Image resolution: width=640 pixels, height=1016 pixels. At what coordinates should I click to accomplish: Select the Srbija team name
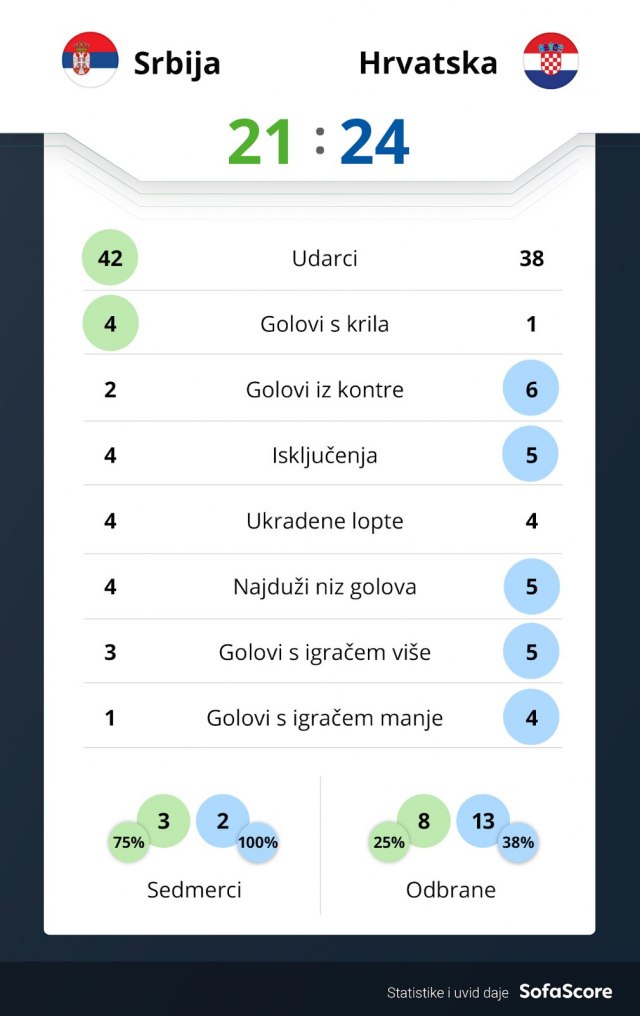click(177, 63)
